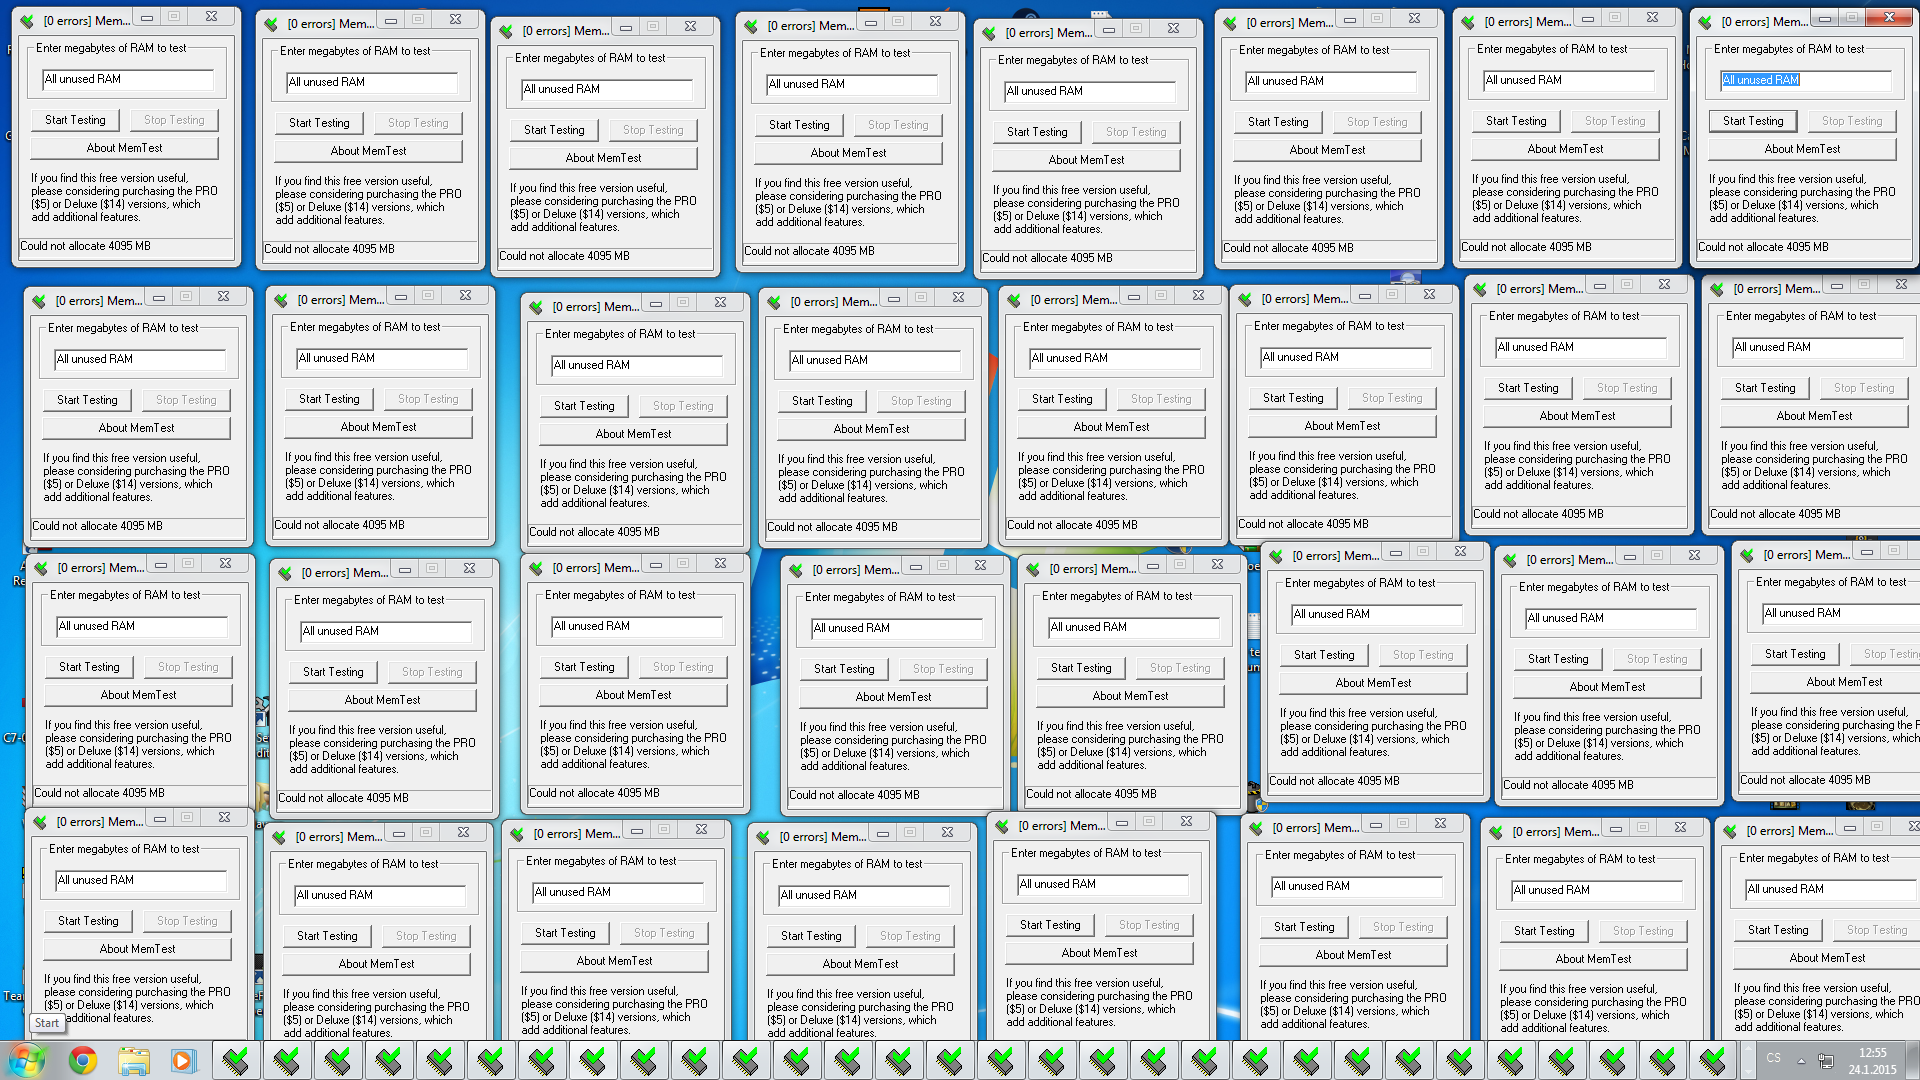
Task: Launch Google Chrome from the taskbar
Action: (x=83, y=1059)
